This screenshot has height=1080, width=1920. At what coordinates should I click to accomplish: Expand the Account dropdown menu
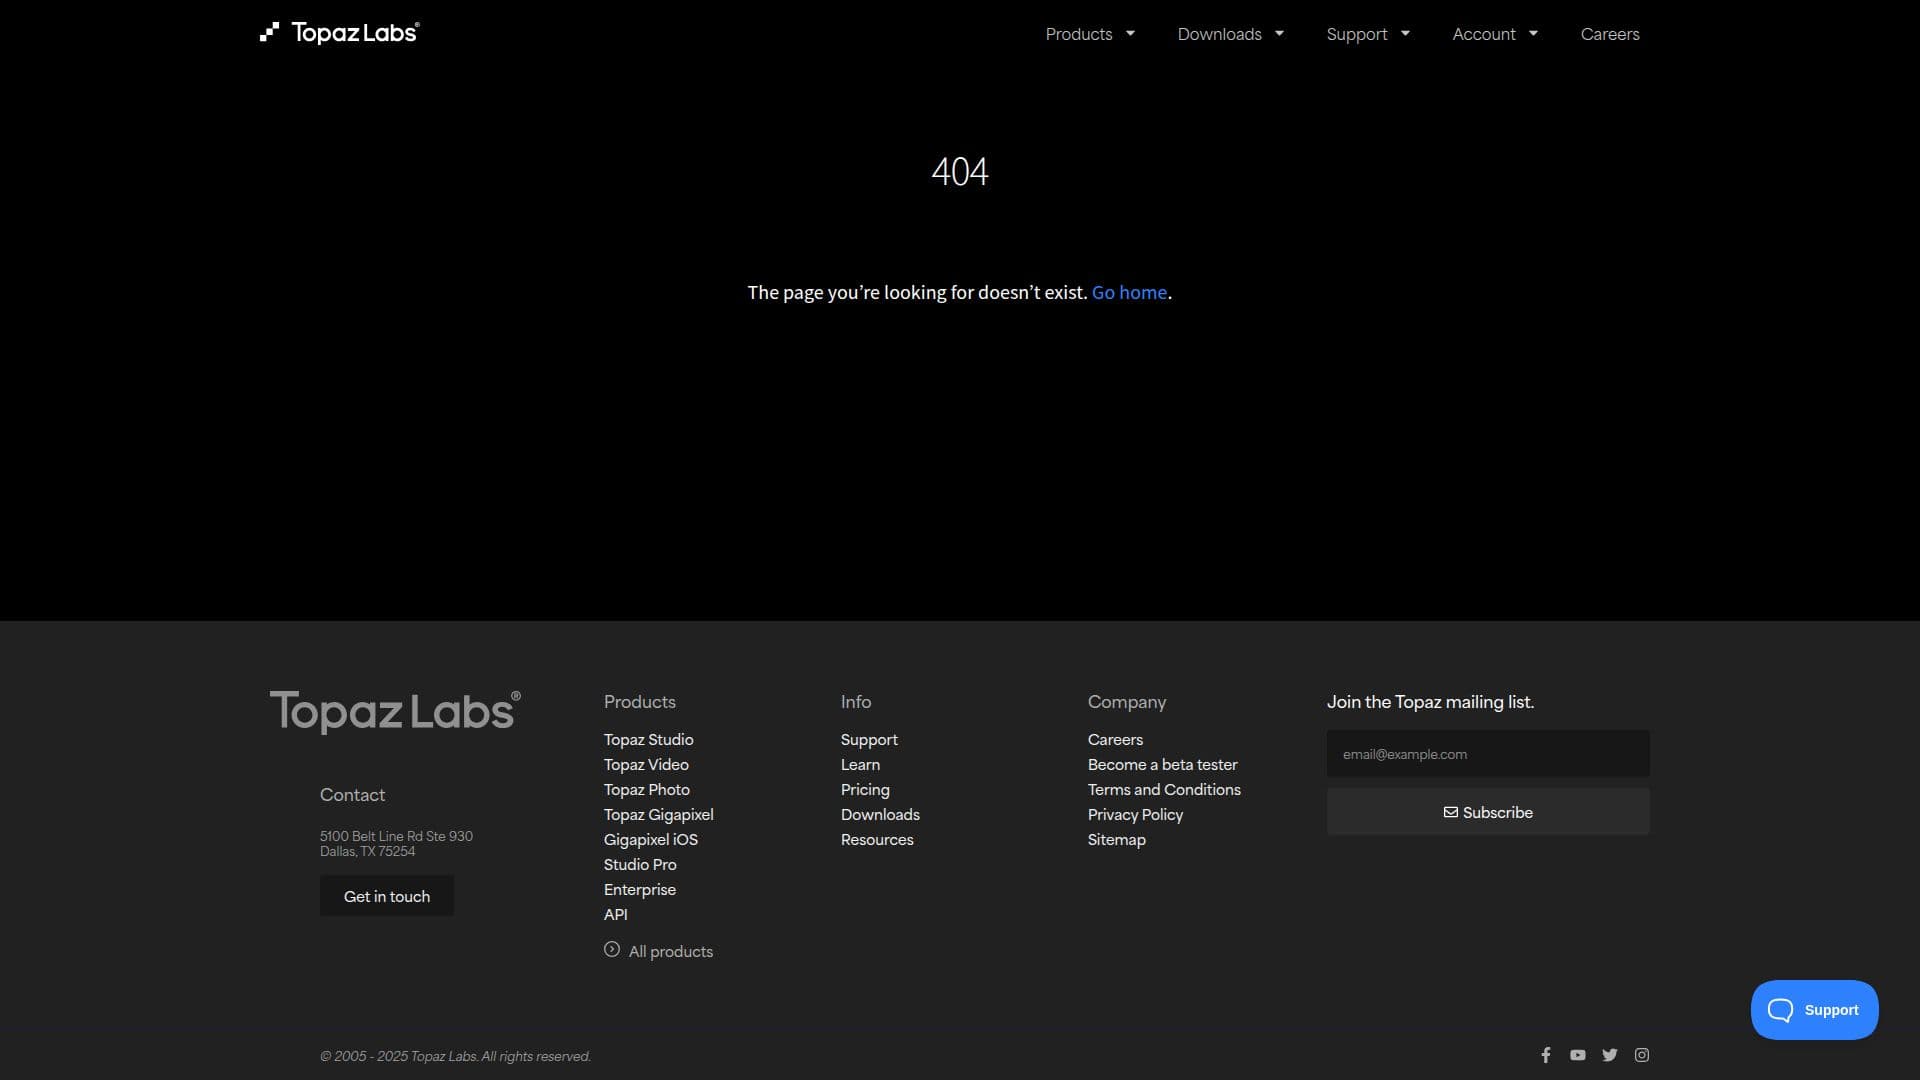(x=1495, y=34)
